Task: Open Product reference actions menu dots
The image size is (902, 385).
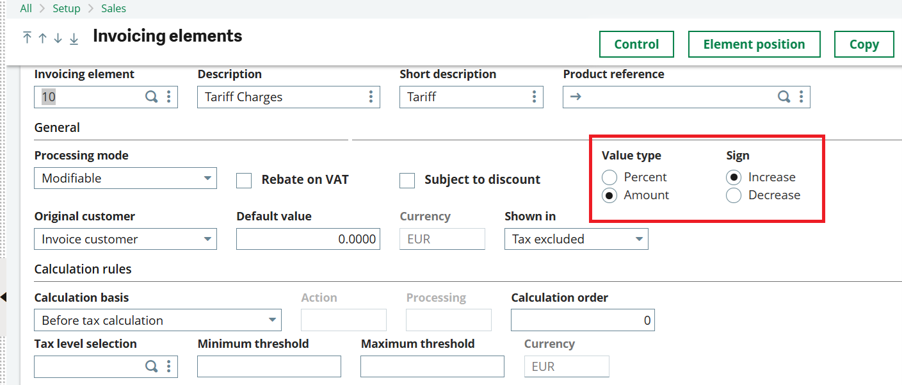Action: (801, 97)
